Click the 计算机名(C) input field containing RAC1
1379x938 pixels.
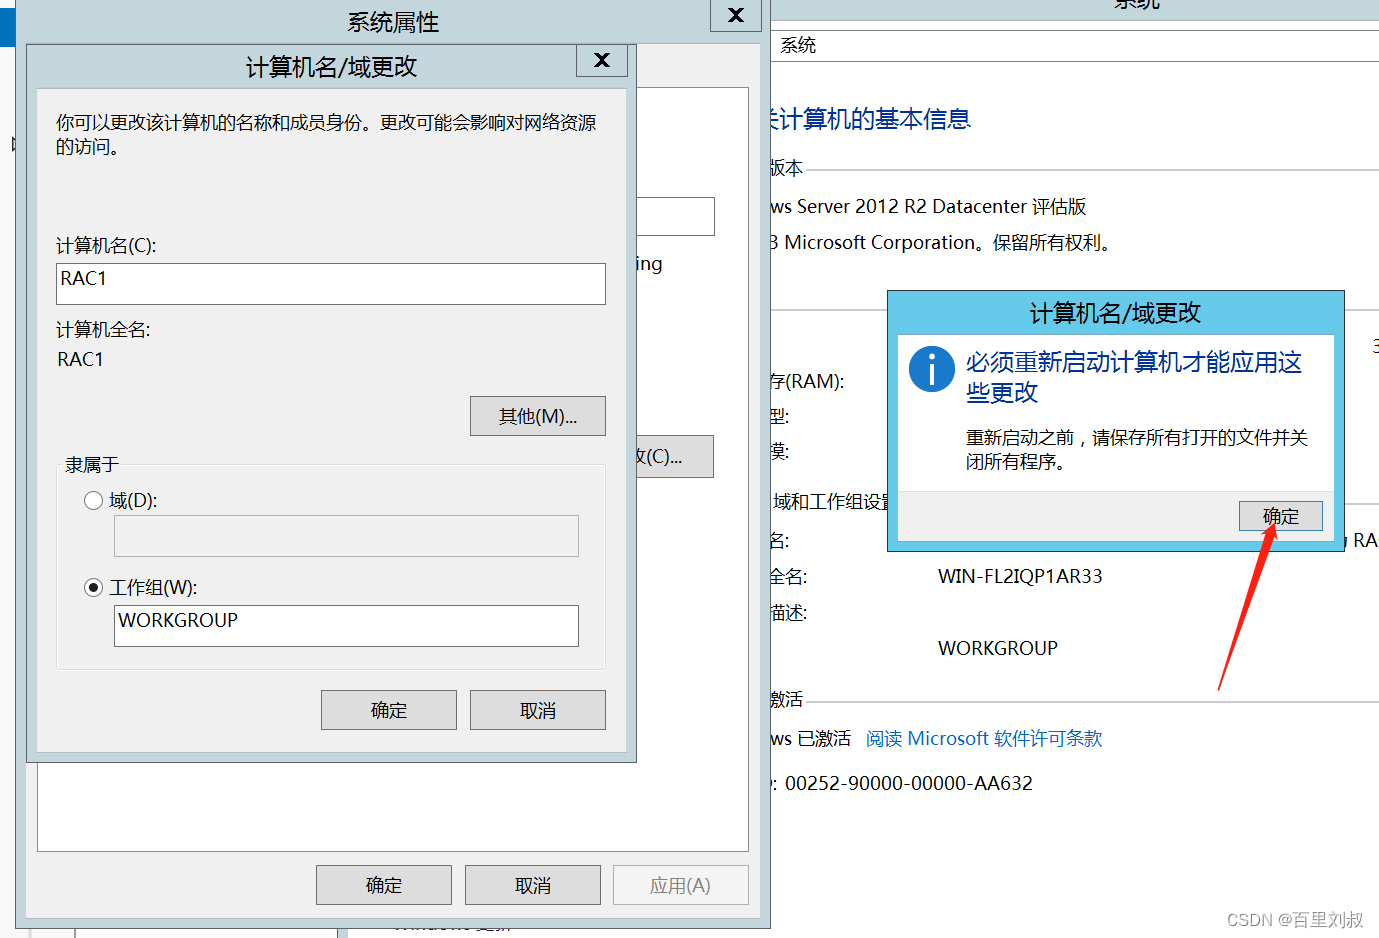tap(331, 284)
